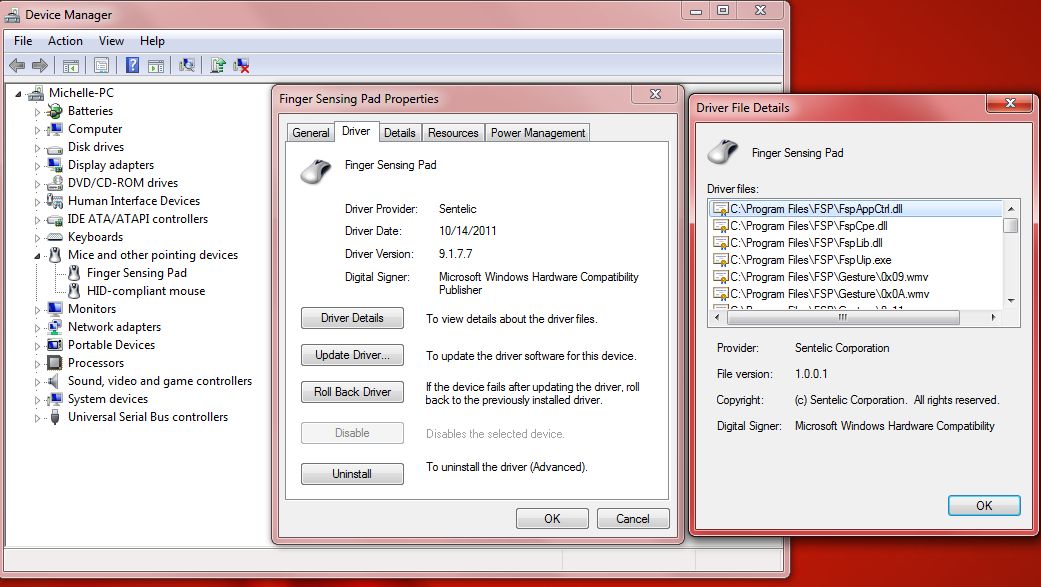This screenshot has height=587, width=1041.
Task: Collapse the Michelle-PC root node
Action: (x=19, y=94)
